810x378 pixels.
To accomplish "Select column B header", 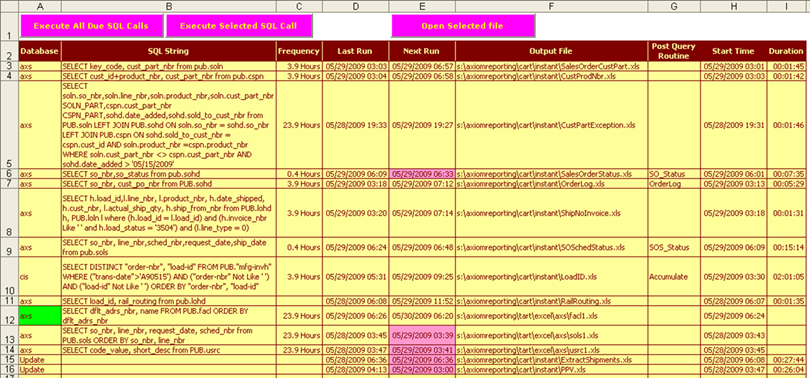I will click(168, 6).
